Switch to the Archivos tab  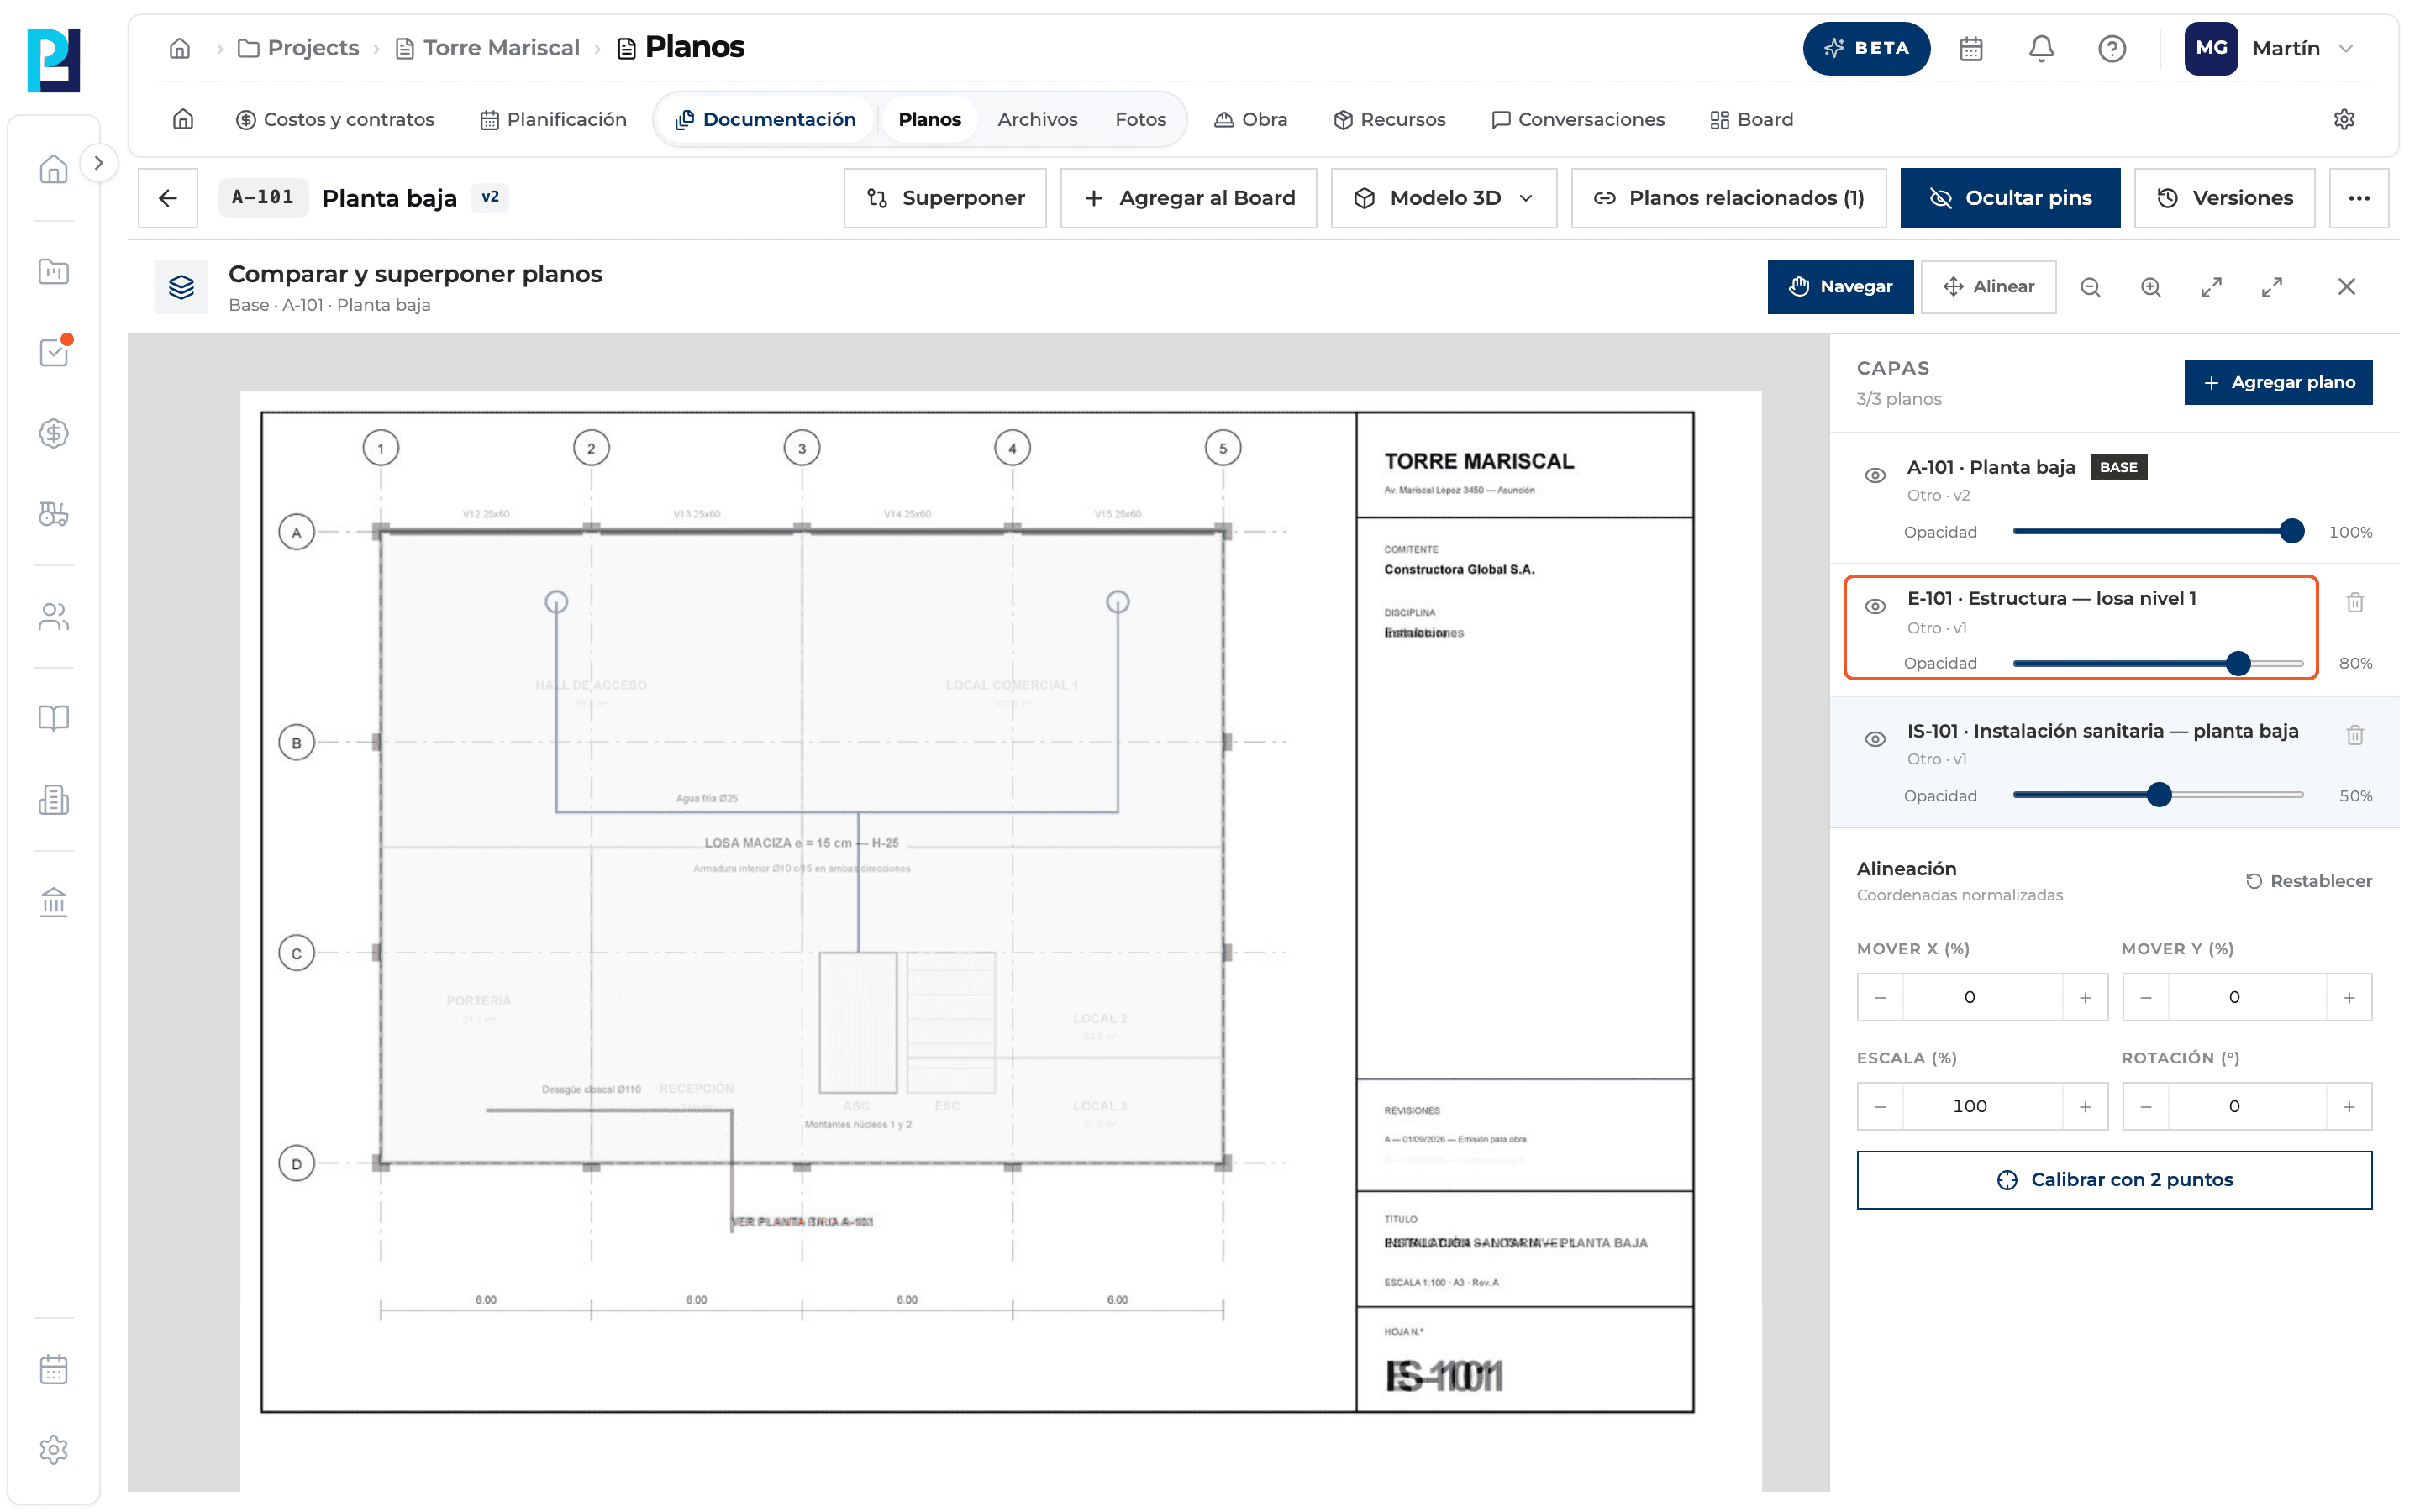point(1037,119)
